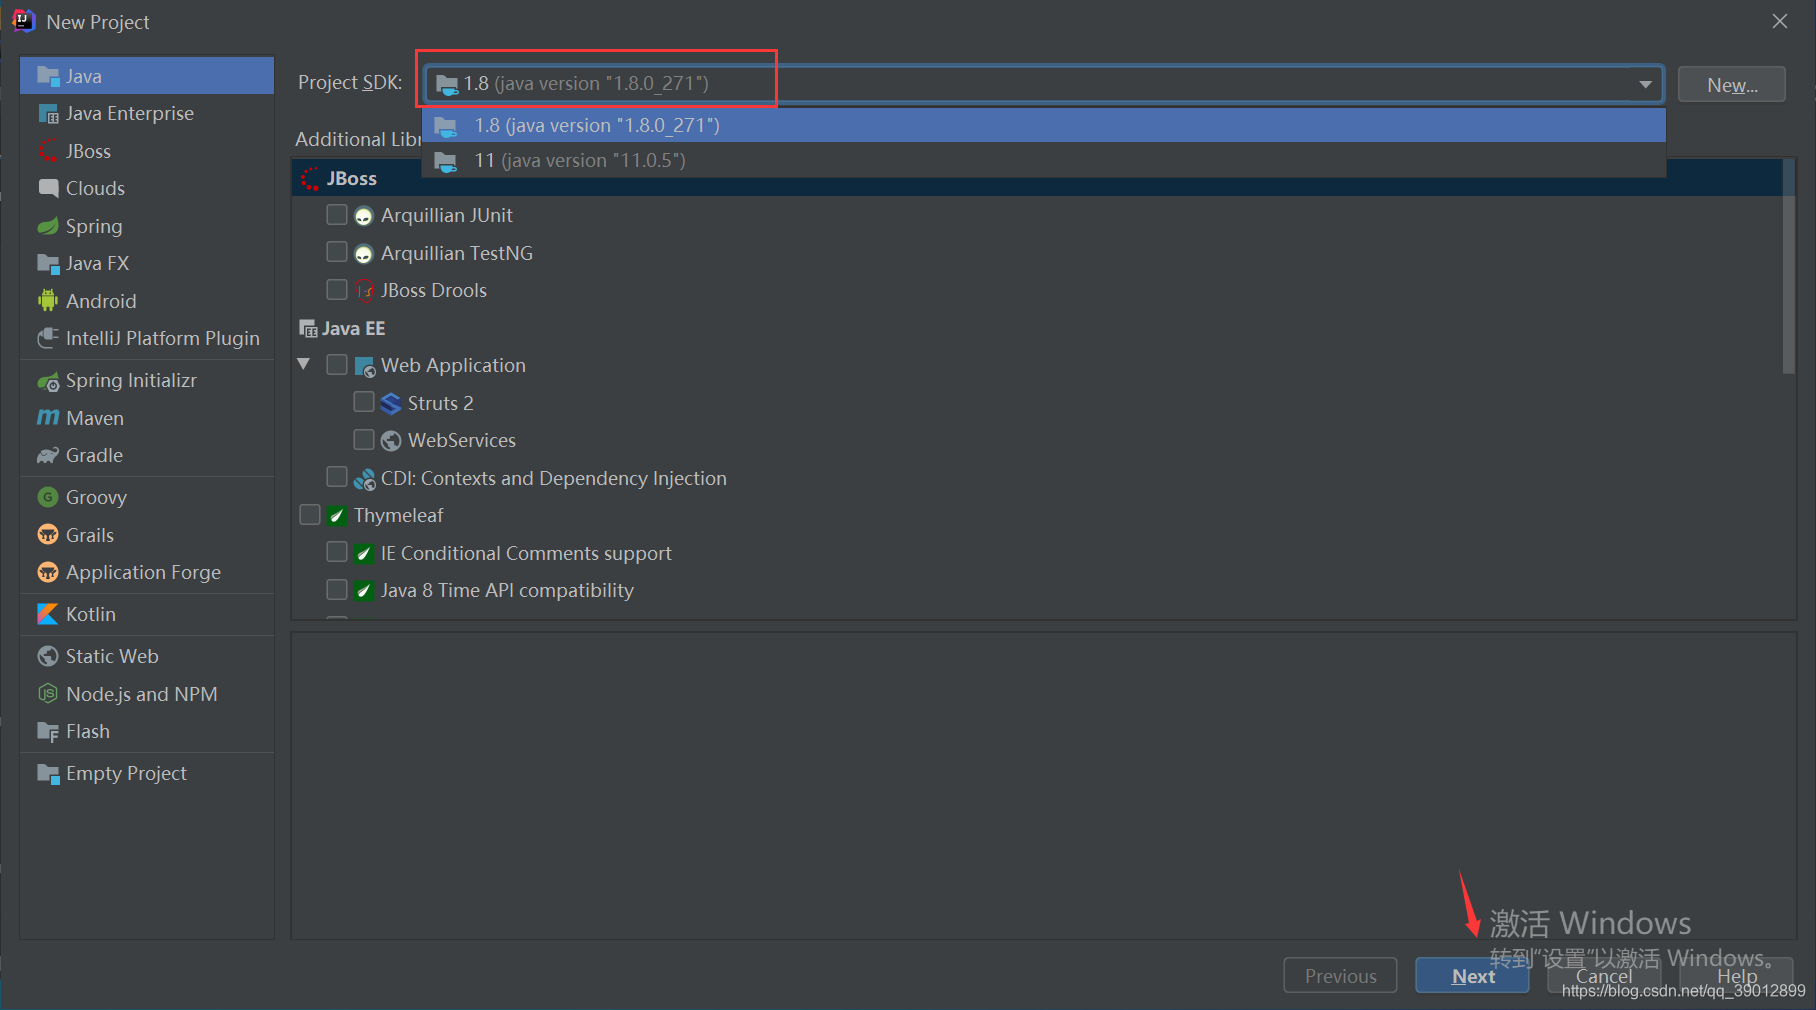1816x1010 pixels.
Task: Click the Struts 2 icon
Action: 391,404
